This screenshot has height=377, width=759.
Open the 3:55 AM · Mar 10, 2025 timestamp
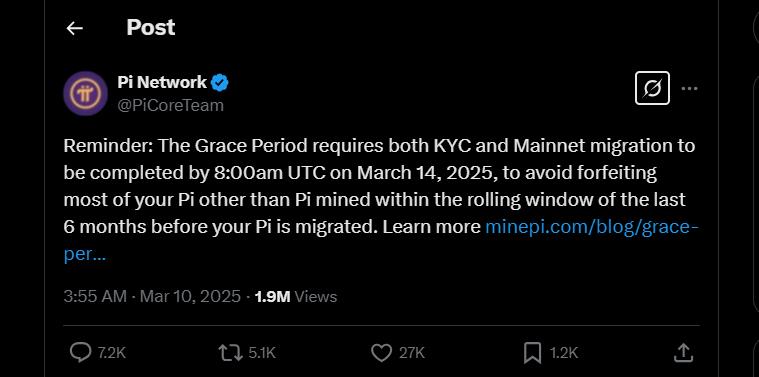pyautogui.click(x=152, y=296)
